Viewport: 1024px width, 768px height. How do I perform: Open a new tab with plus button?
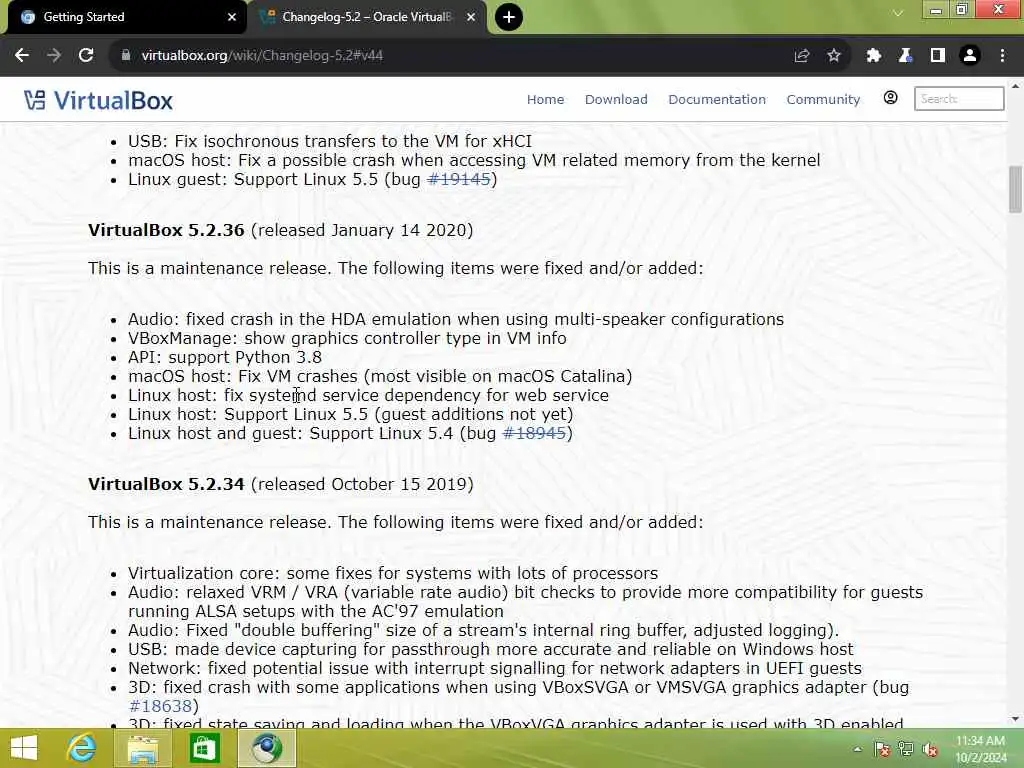[509, 17]
